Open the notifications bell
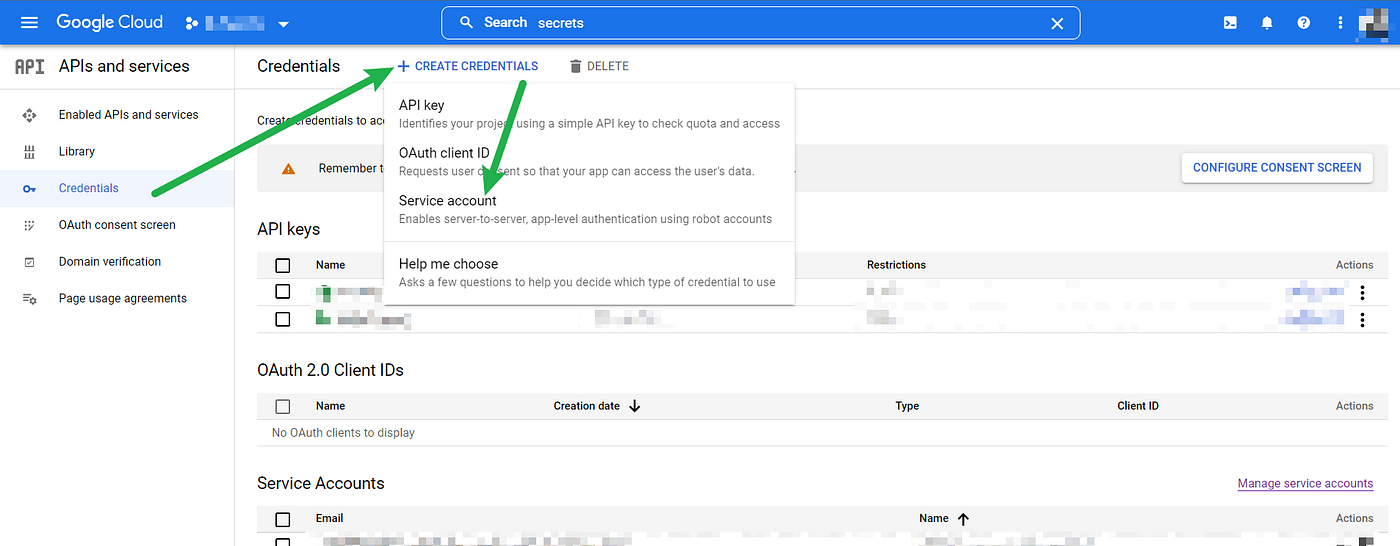The image size is (1400, 546). [x=1266, y=22]
